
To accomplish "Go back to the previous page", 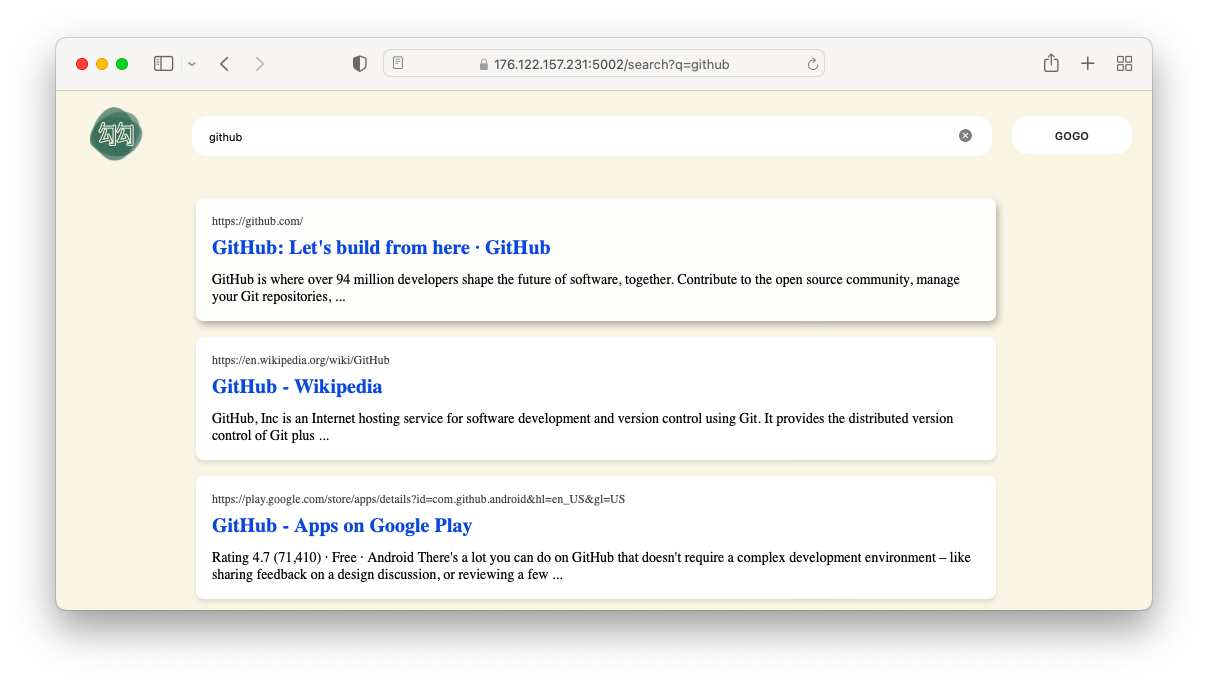I will click(x=224, y=64).
